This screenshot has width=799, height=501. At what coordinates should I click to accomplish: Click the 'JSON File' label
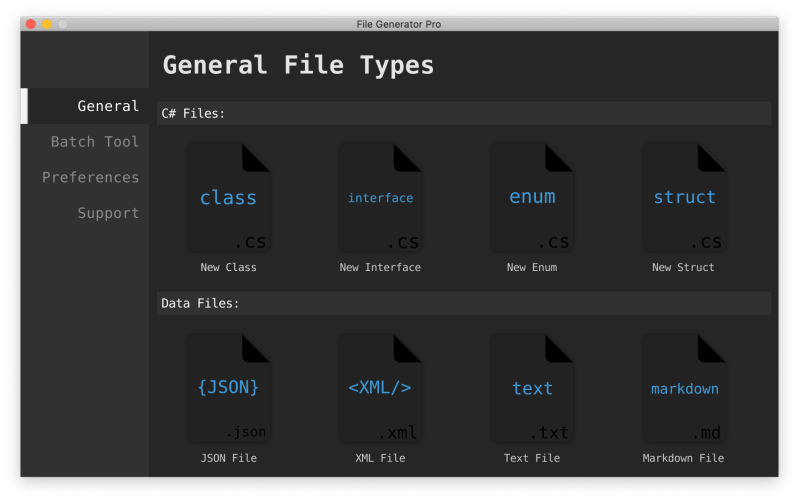[228, 458]
